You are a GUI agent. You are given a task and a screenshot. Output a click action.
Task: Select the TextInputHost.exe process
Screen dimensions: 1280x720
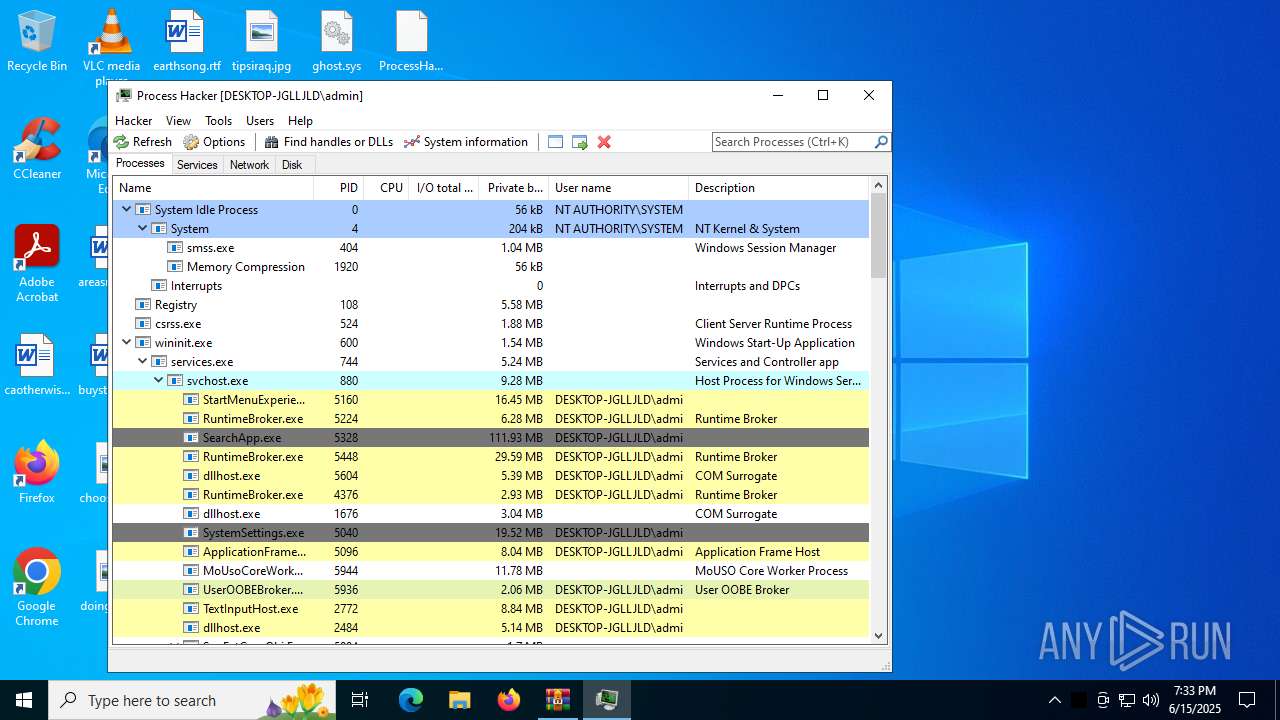[491, 609]
